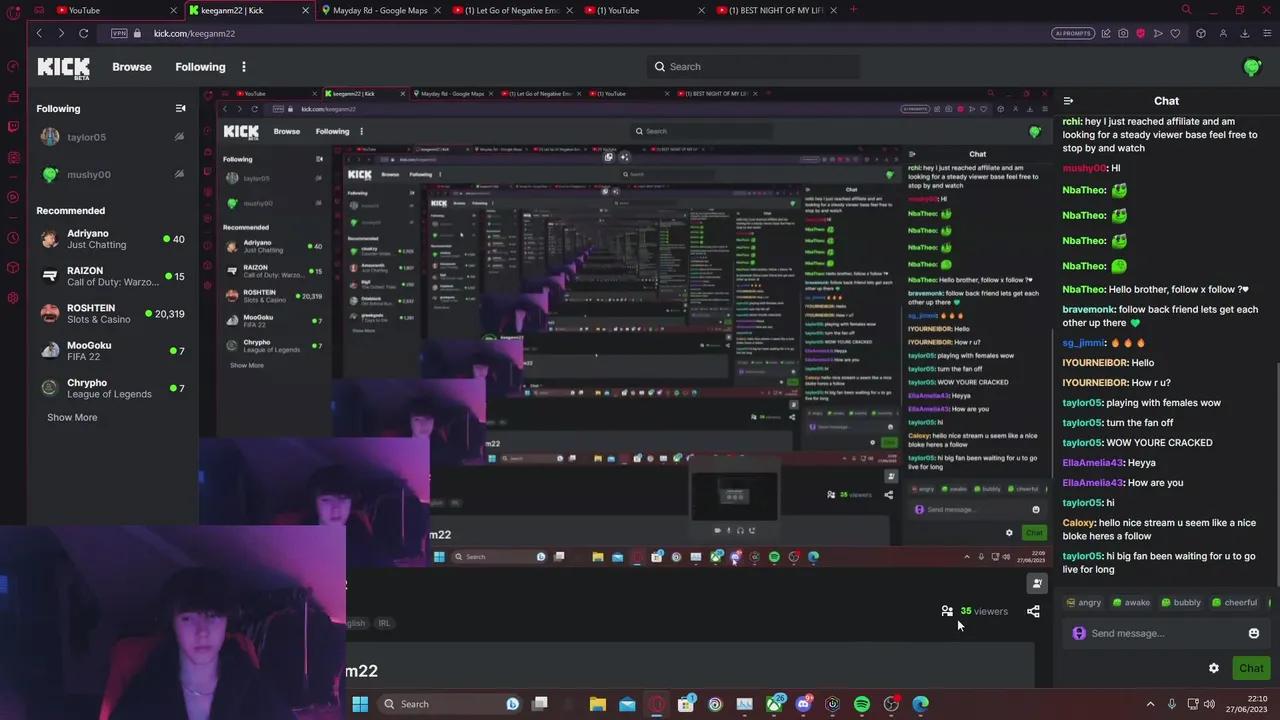Screen dimensions: 1280x720
Task: Open a new browser tab
Action: click(x=853, y=10)
